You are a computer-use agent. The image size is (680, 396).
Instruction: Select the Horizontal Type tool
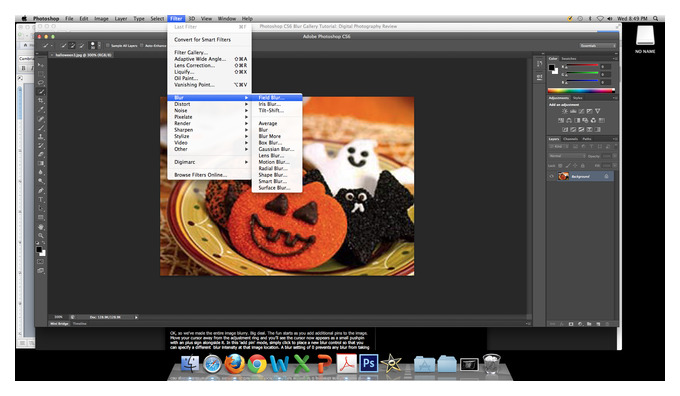(x=41, y=200)
